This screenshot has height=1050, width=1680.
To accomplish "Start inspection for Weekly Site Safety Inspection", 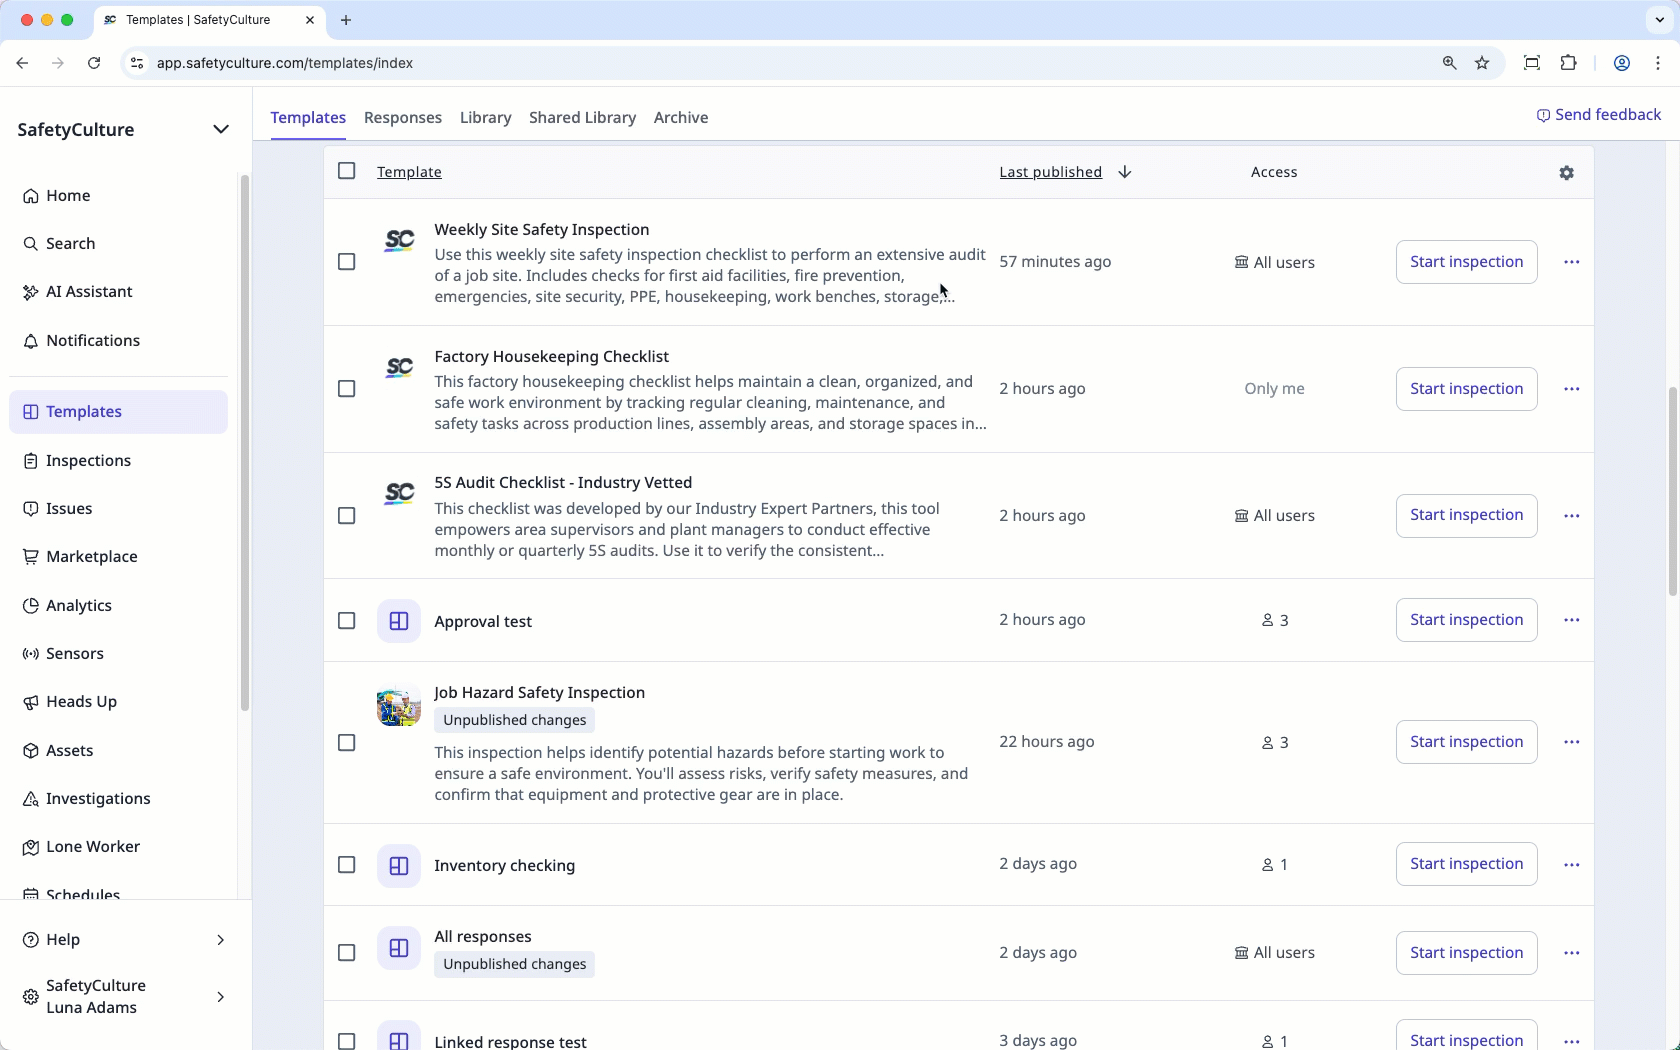I will [x=1466, y=262].
